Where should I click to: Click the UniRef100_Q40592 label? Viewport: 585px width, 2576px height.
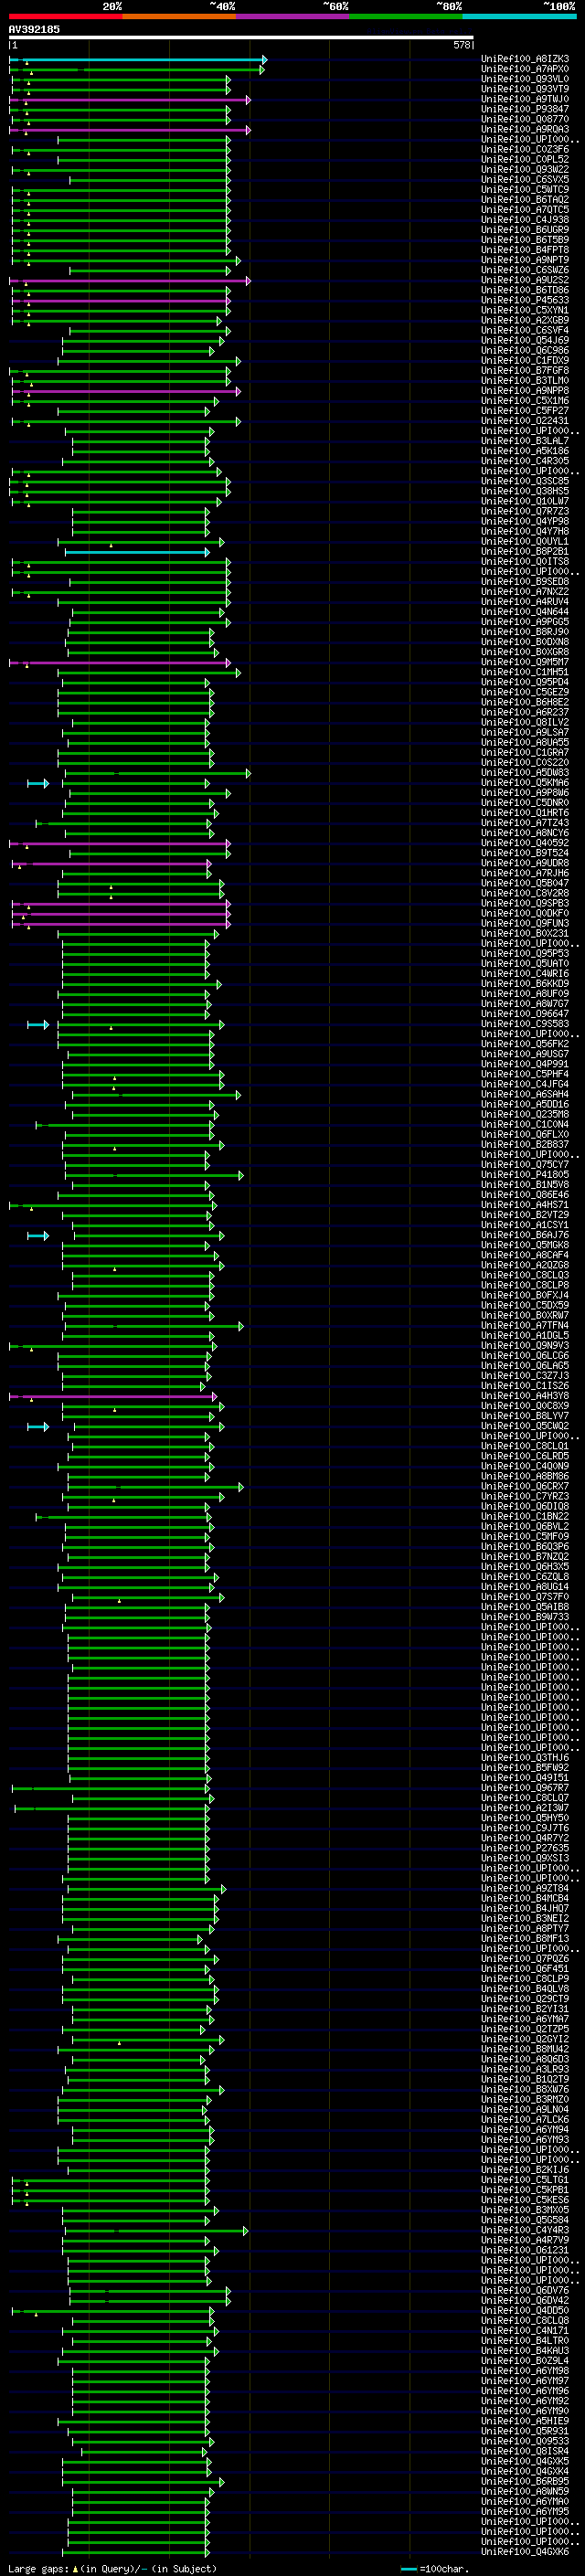pos(524,843)
